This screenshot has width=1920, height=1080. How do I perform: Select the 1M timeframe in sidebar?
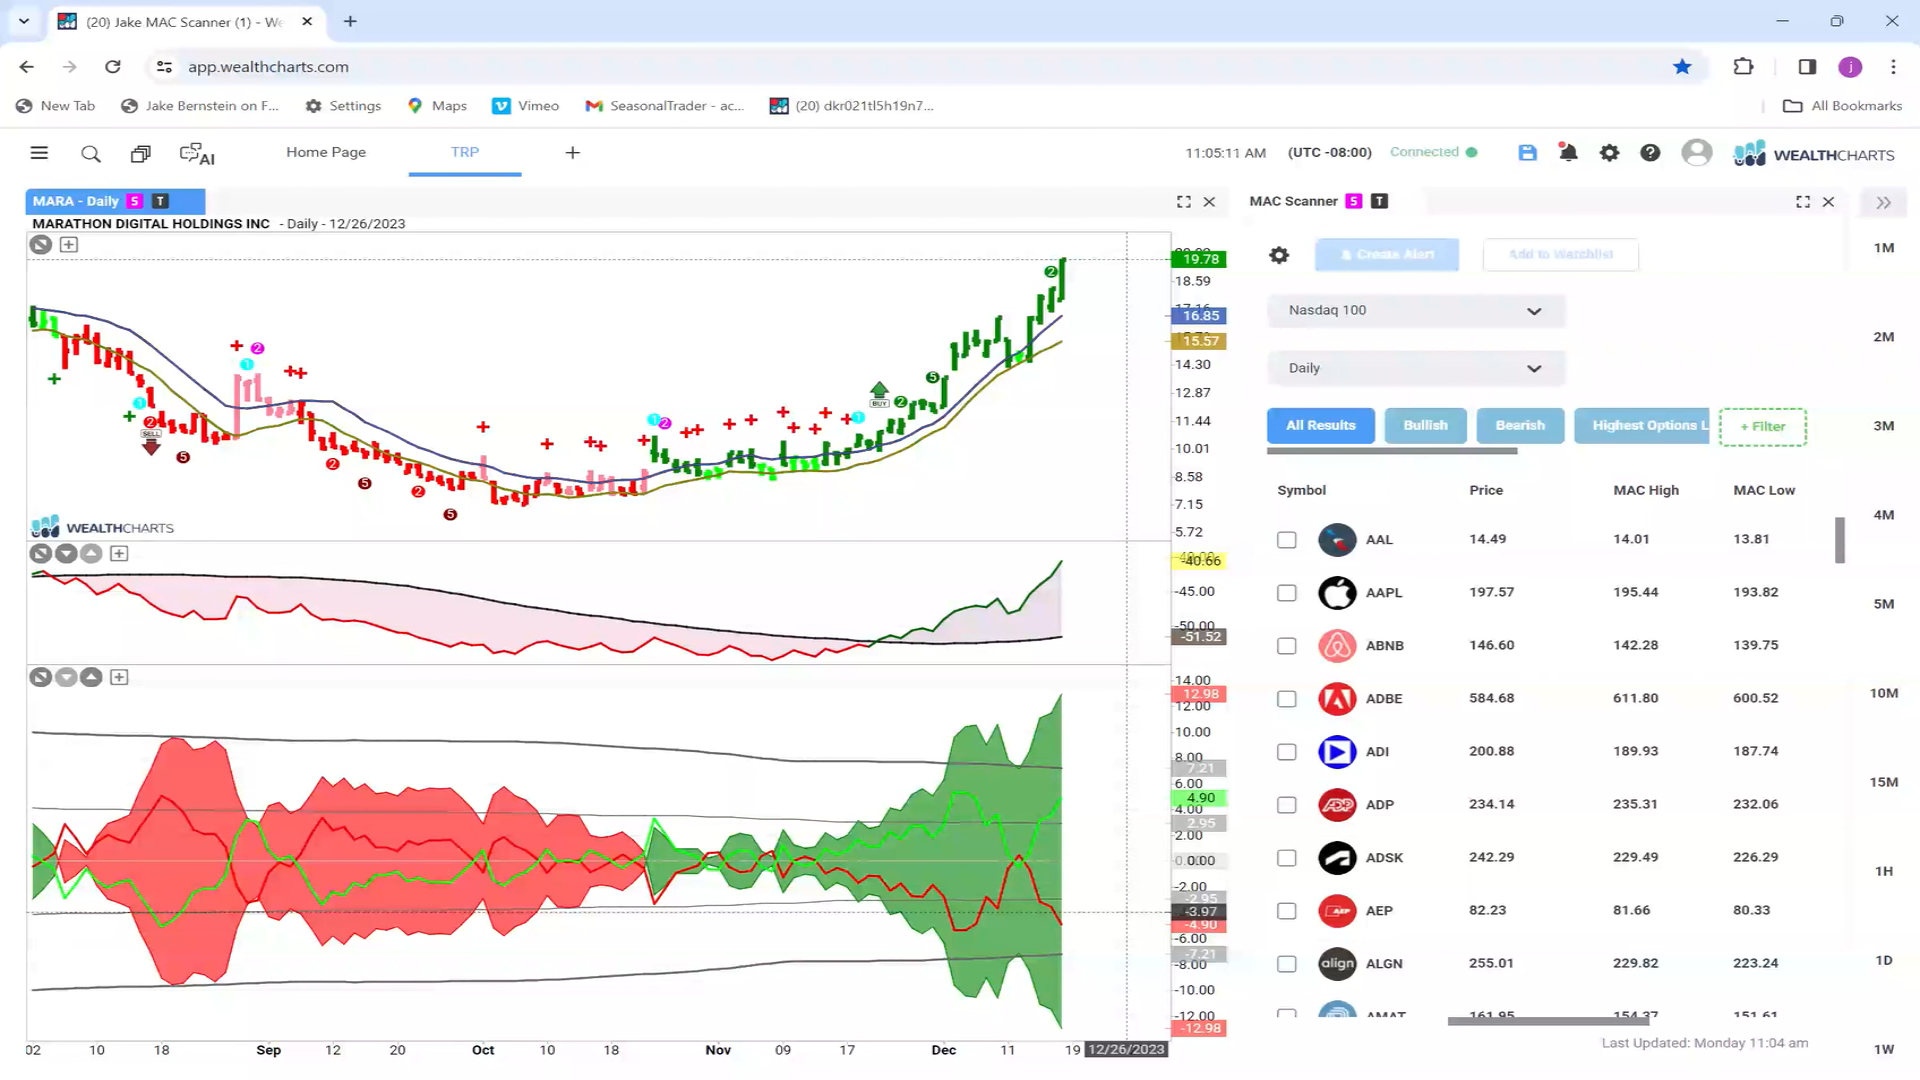[x=1884, y=248]
